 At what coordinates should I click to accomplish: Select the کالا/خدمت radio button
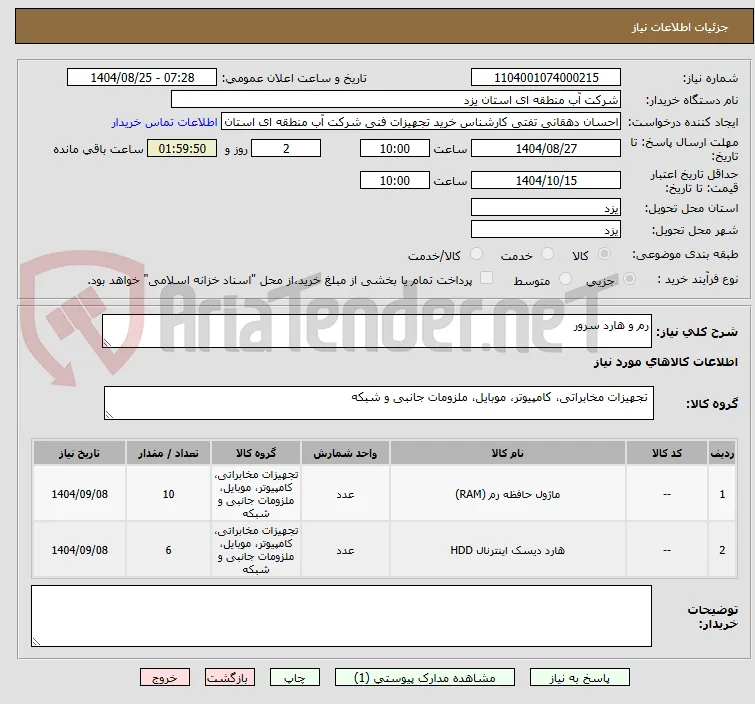coord(476,254)
